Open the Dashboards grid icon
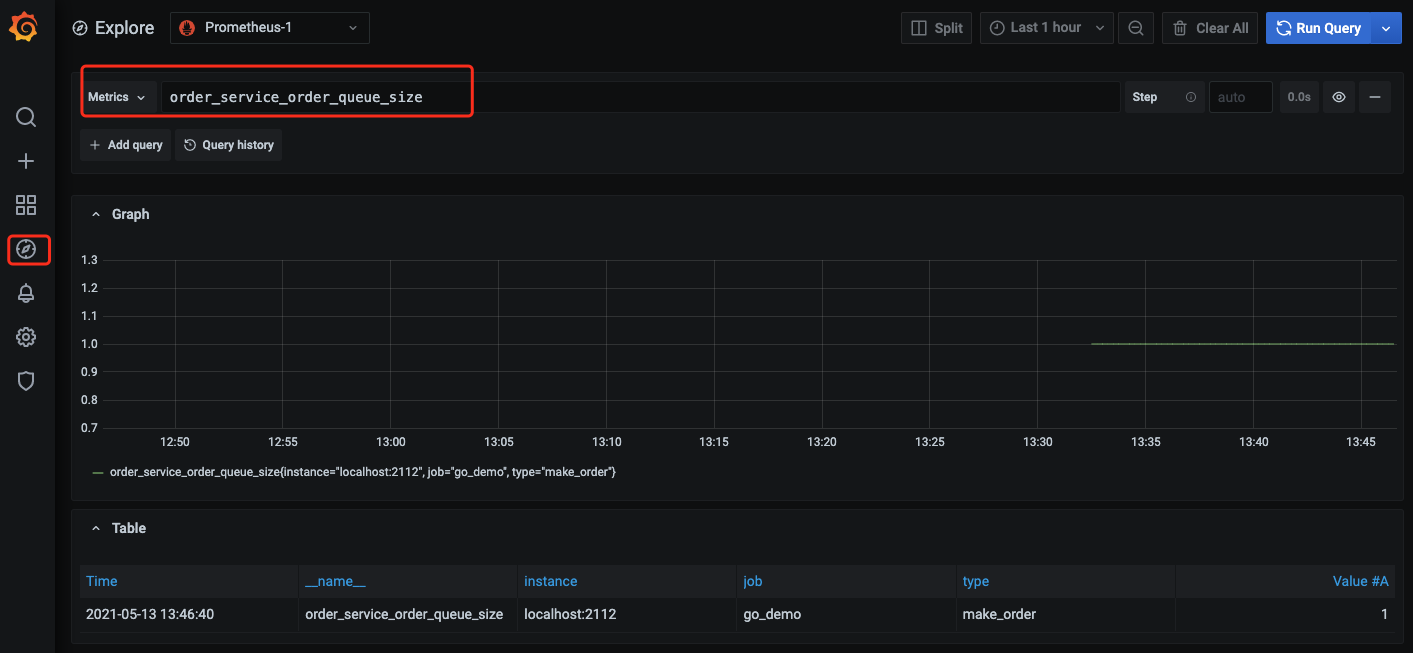1413x653 pixels. pos(26,205)
